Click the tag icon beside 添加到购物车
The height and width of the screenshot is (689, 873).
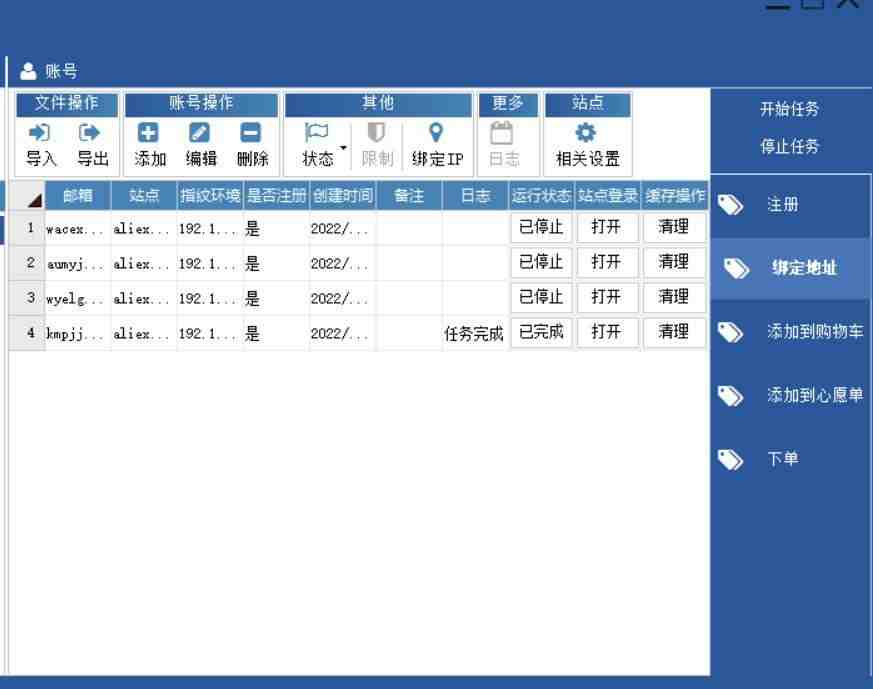click(x=730, y=332)
